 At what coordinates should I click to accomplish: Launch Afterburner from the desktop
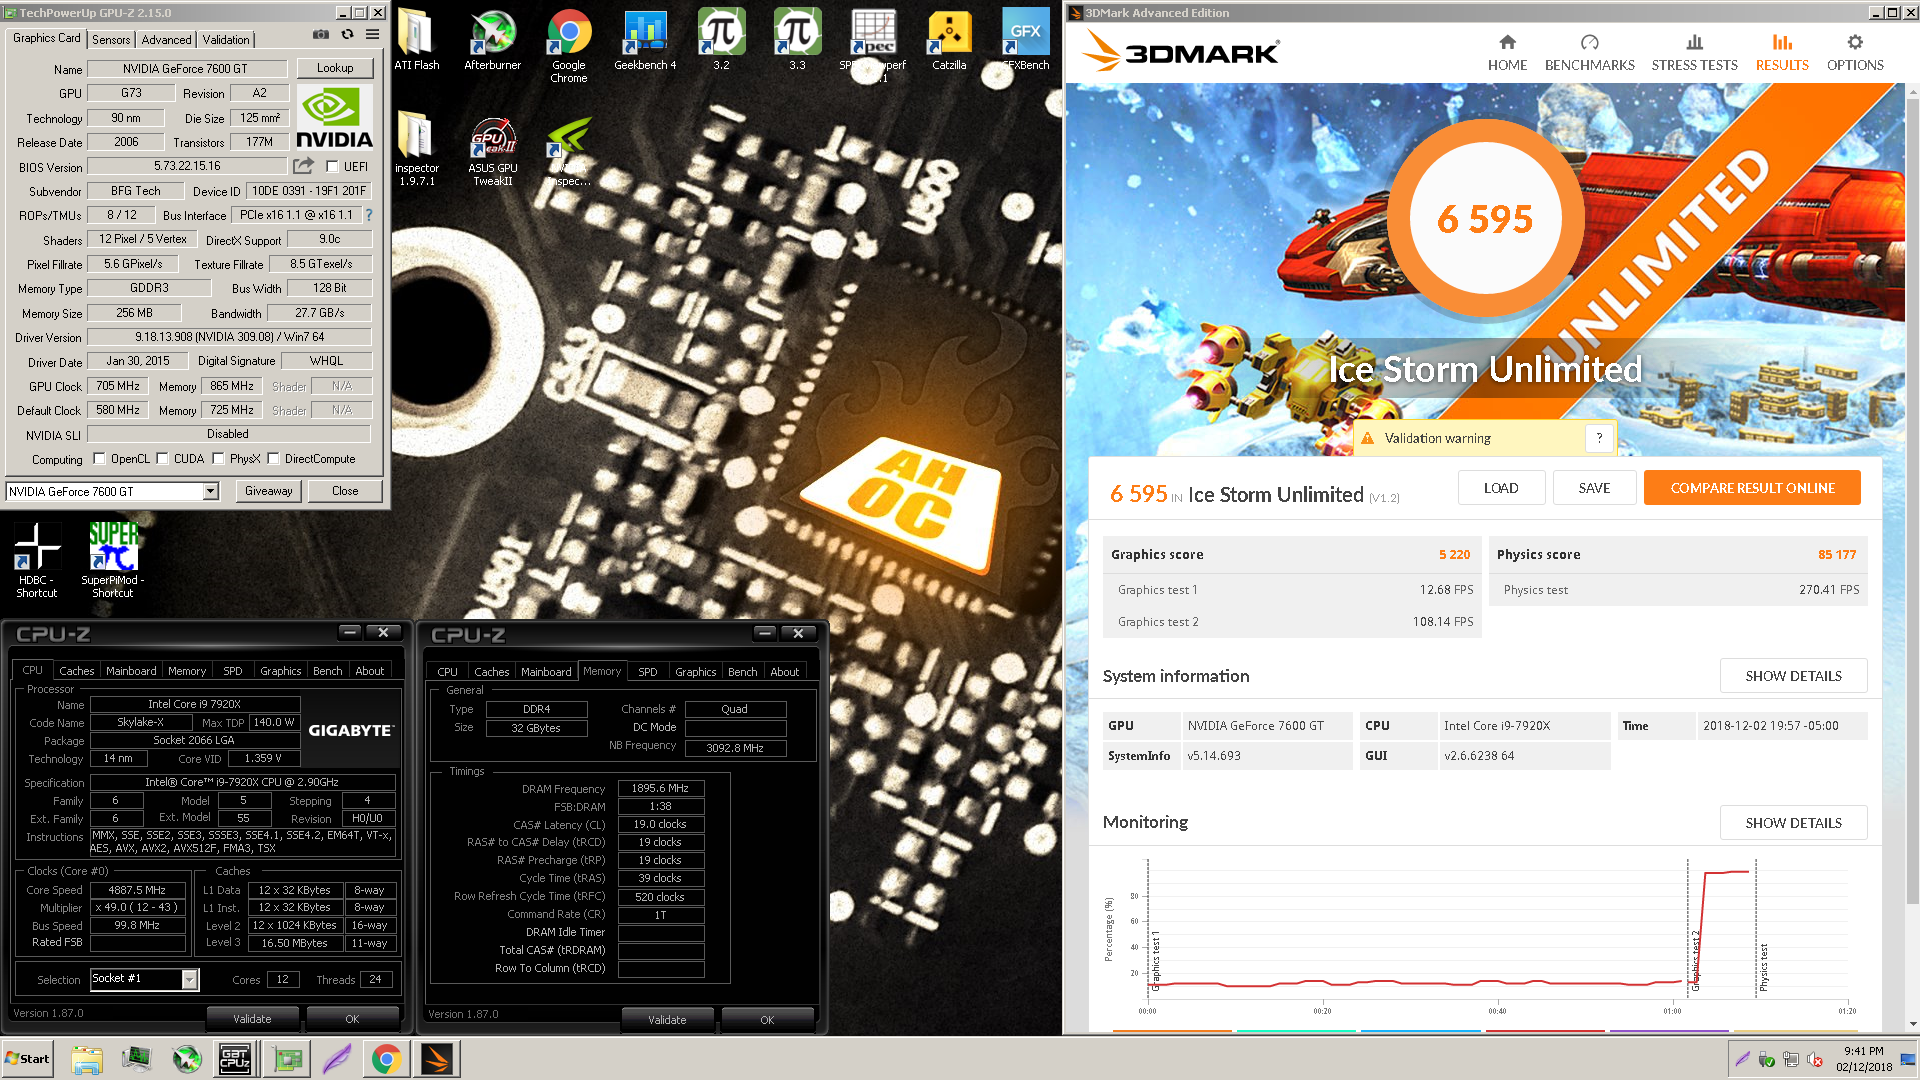click(x=492, y=40)
